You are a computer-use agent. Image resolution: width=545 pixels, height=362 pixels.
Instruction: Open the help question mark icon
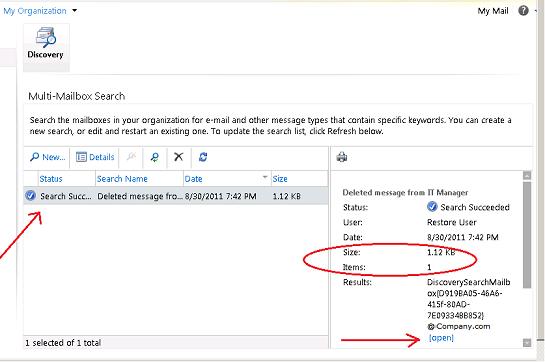(x=523, y=11)
